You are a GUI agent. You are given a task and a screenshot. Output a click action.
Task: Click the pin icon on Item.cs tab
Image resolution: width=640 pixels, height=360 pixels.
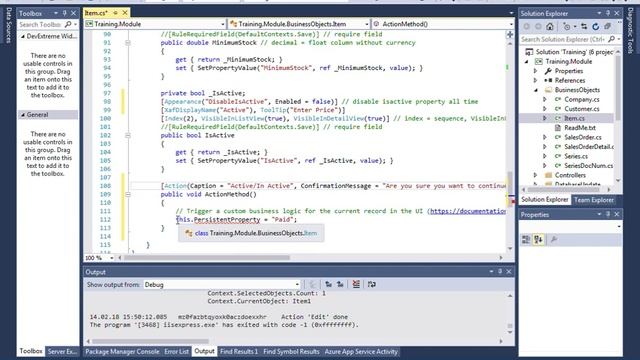(116, 13)
